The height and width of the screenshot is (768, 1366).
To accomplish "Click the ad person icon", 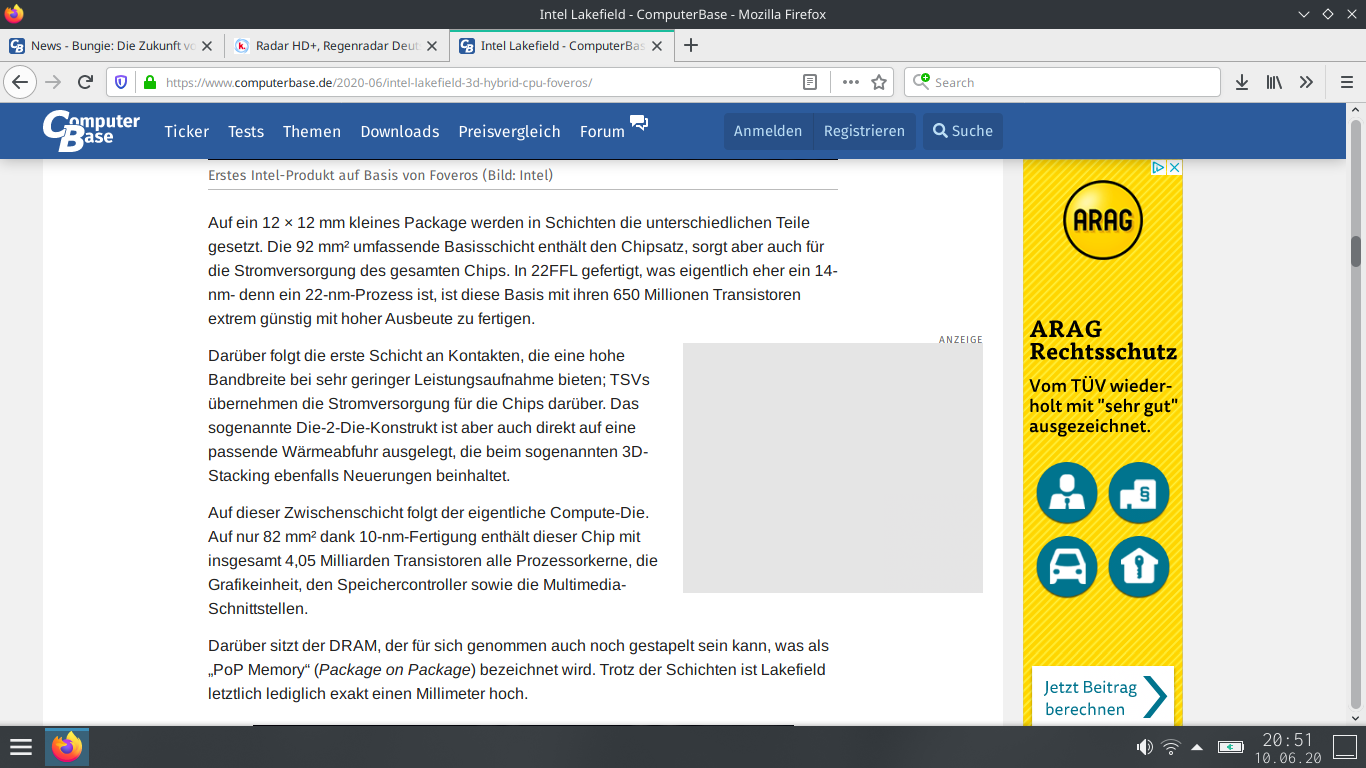I will coord(1067,493).
